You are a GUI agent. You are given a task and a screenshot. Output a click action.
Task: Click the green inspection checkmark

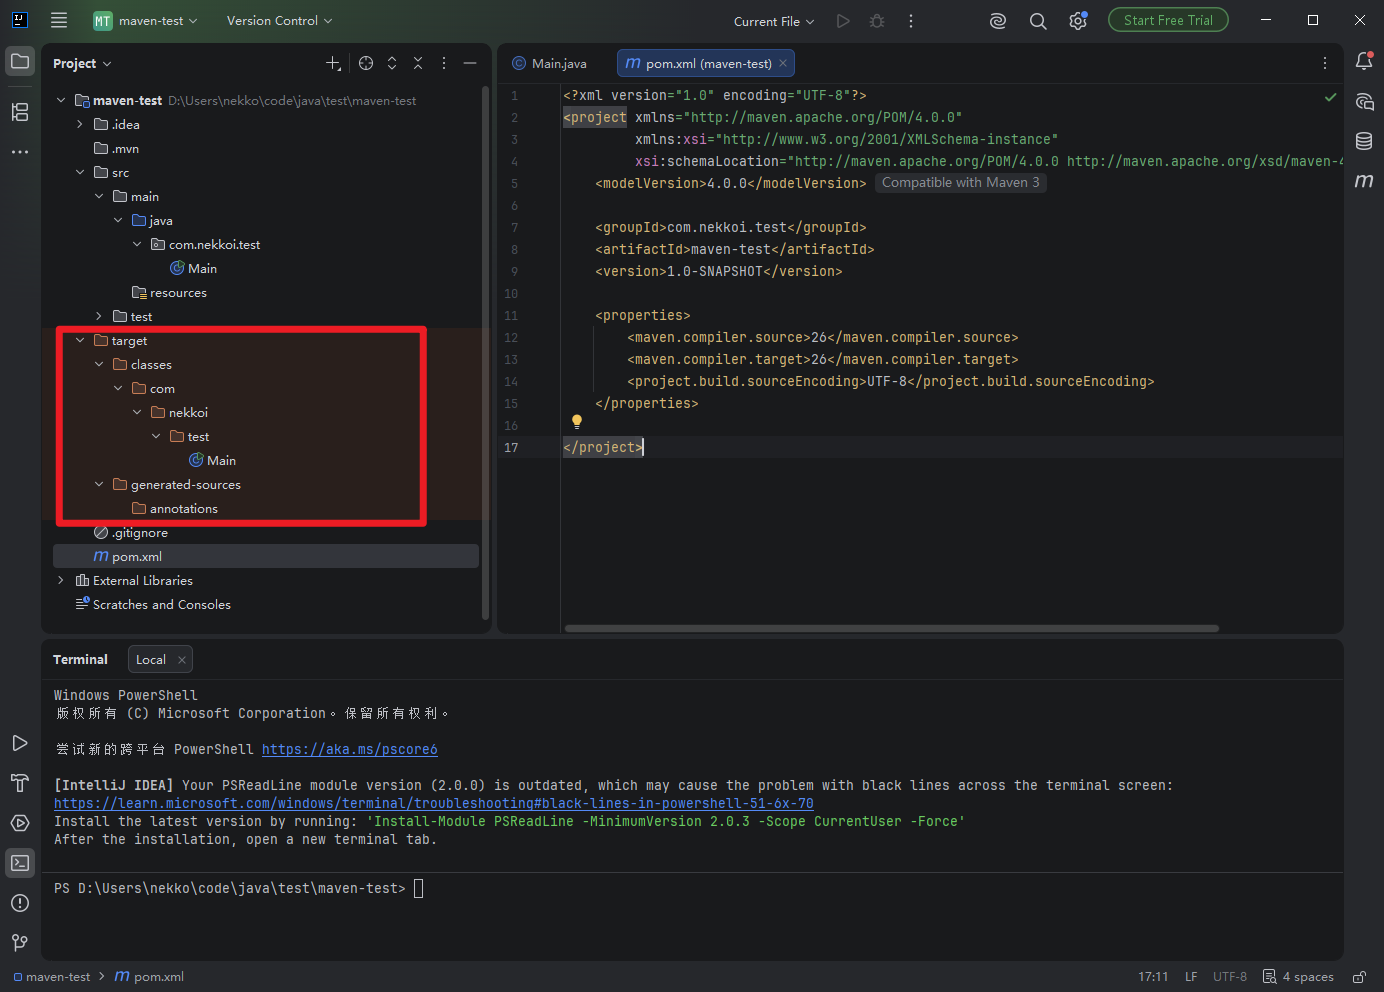tap(1331, 97)
